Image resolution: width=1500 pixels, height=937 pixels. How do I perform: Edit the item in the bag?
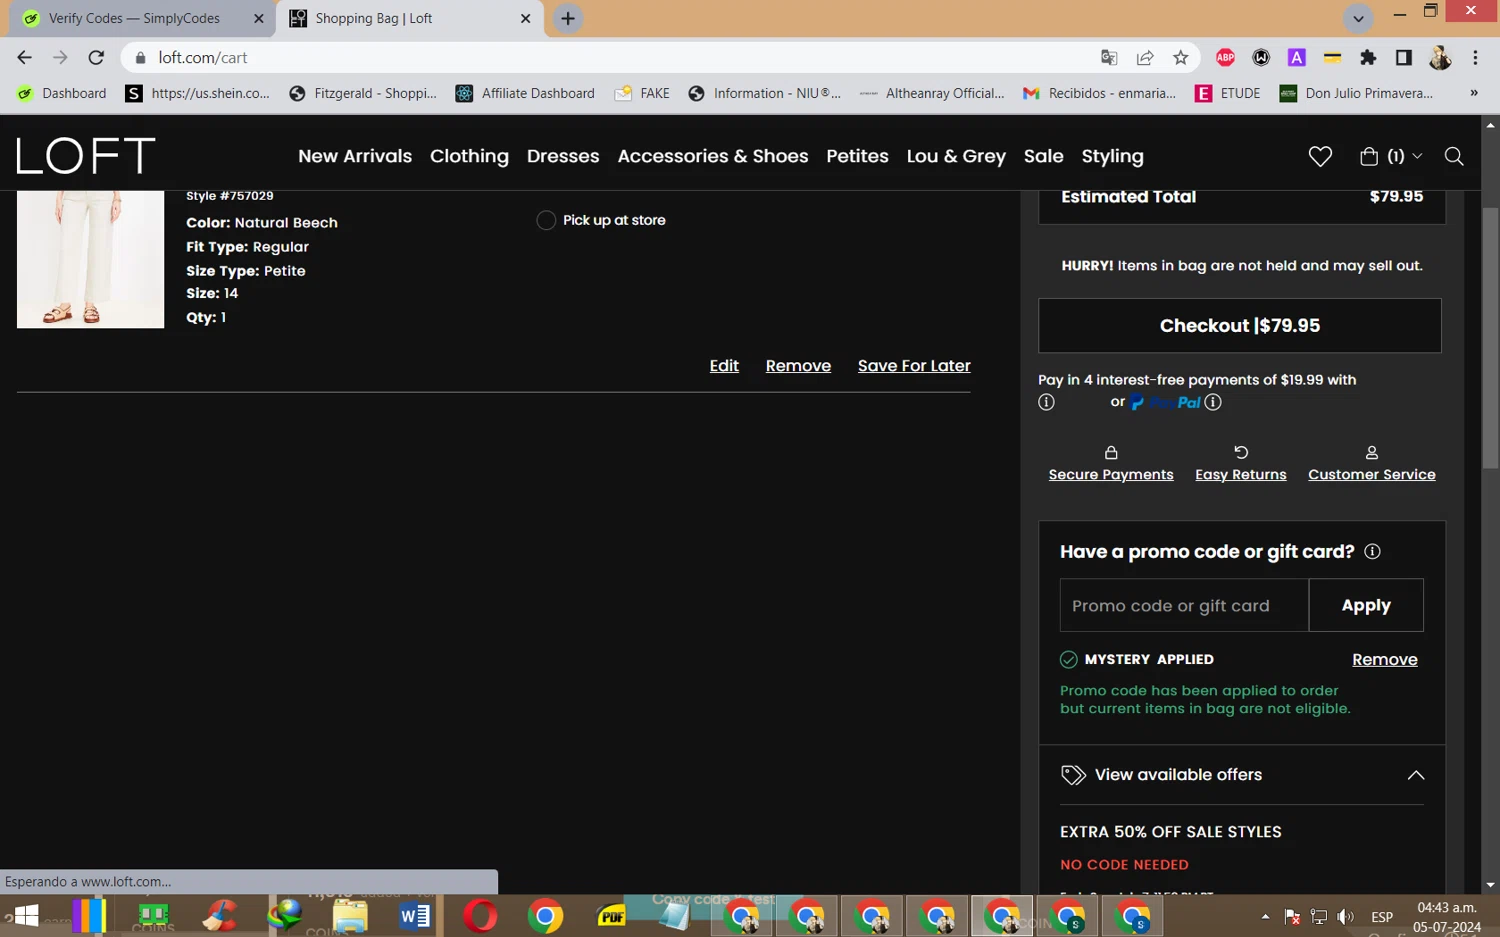(x=724, y=366)
